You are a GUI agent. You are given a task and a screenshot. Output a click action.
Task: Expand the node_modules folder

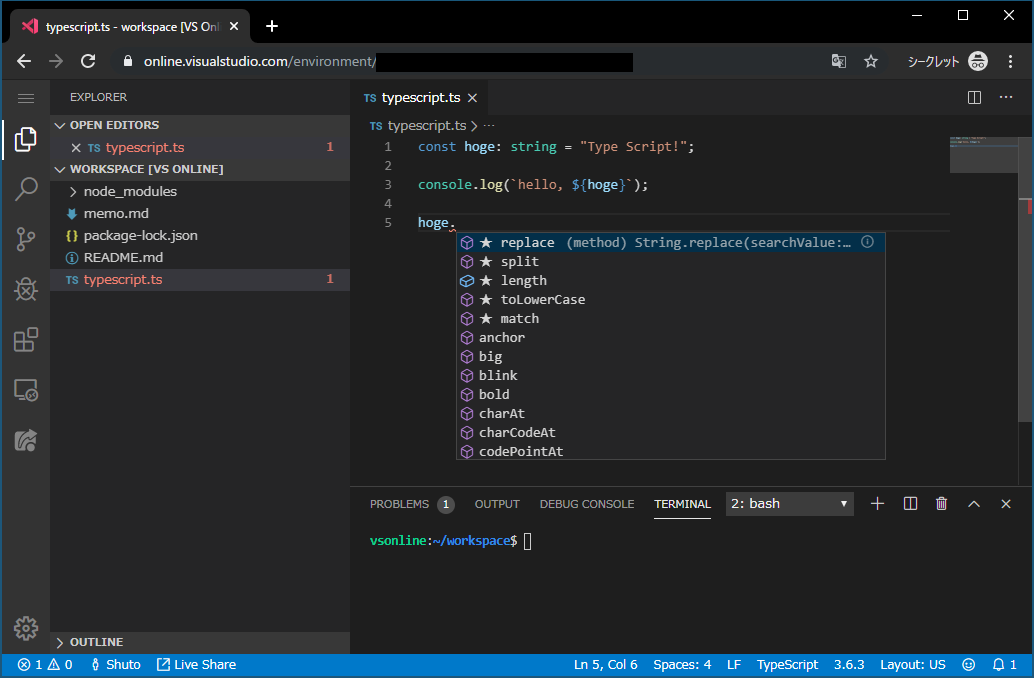130,191
